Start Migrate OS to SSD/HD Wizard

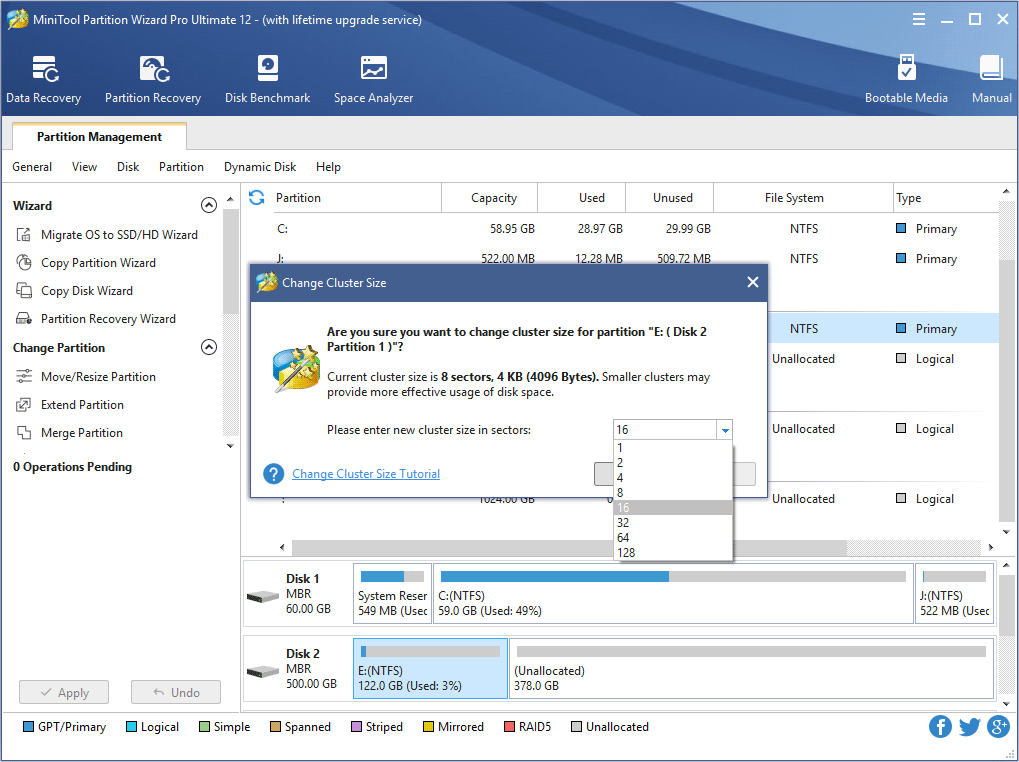107,235
